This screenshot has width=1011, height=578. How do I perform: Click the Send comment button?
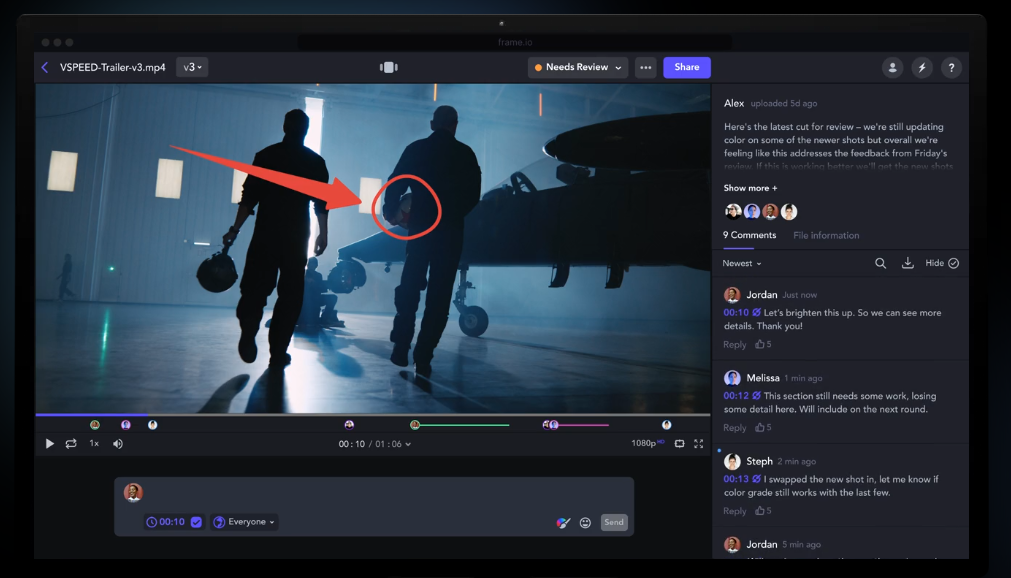click(614, 523)
